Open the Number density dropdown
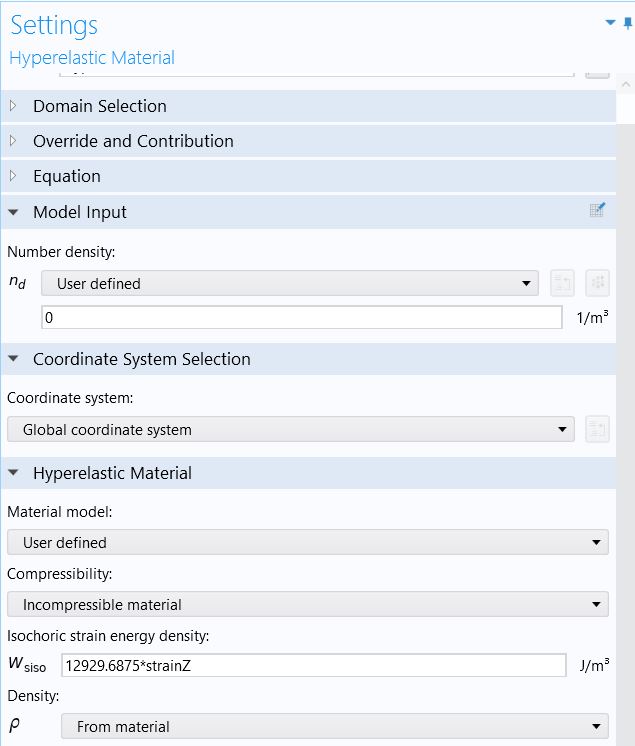Viewport: 635px width, 746px height. [289, 284]
